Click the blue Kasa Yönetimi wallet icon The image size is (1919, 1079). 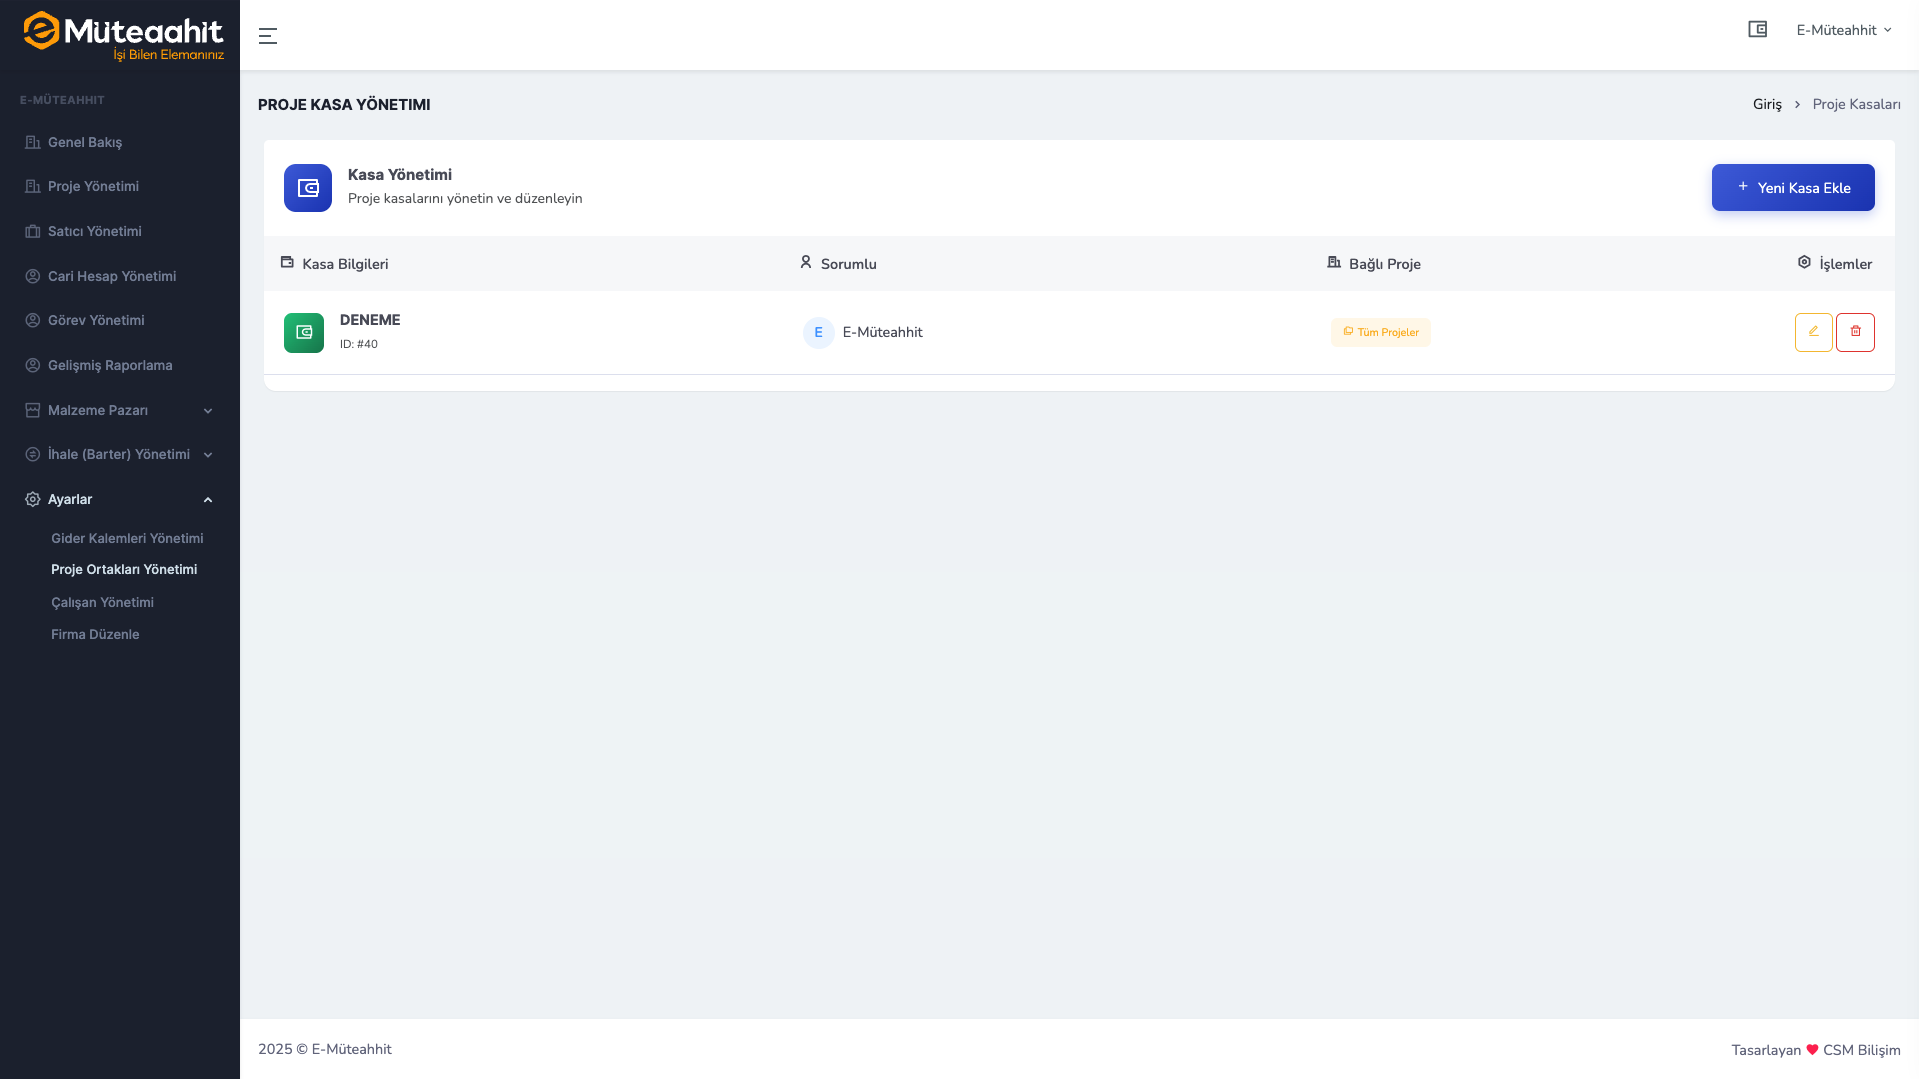pos(308,188)
